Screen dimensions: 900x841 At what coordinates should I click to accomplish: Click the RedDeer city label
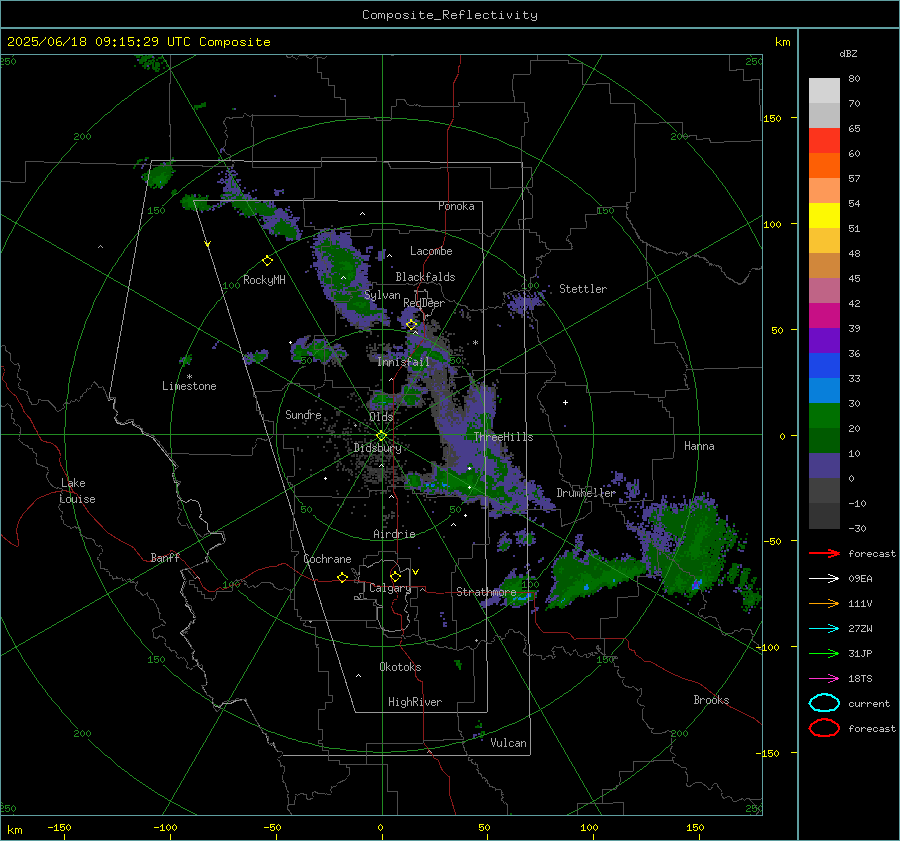(x=424, y=303)
